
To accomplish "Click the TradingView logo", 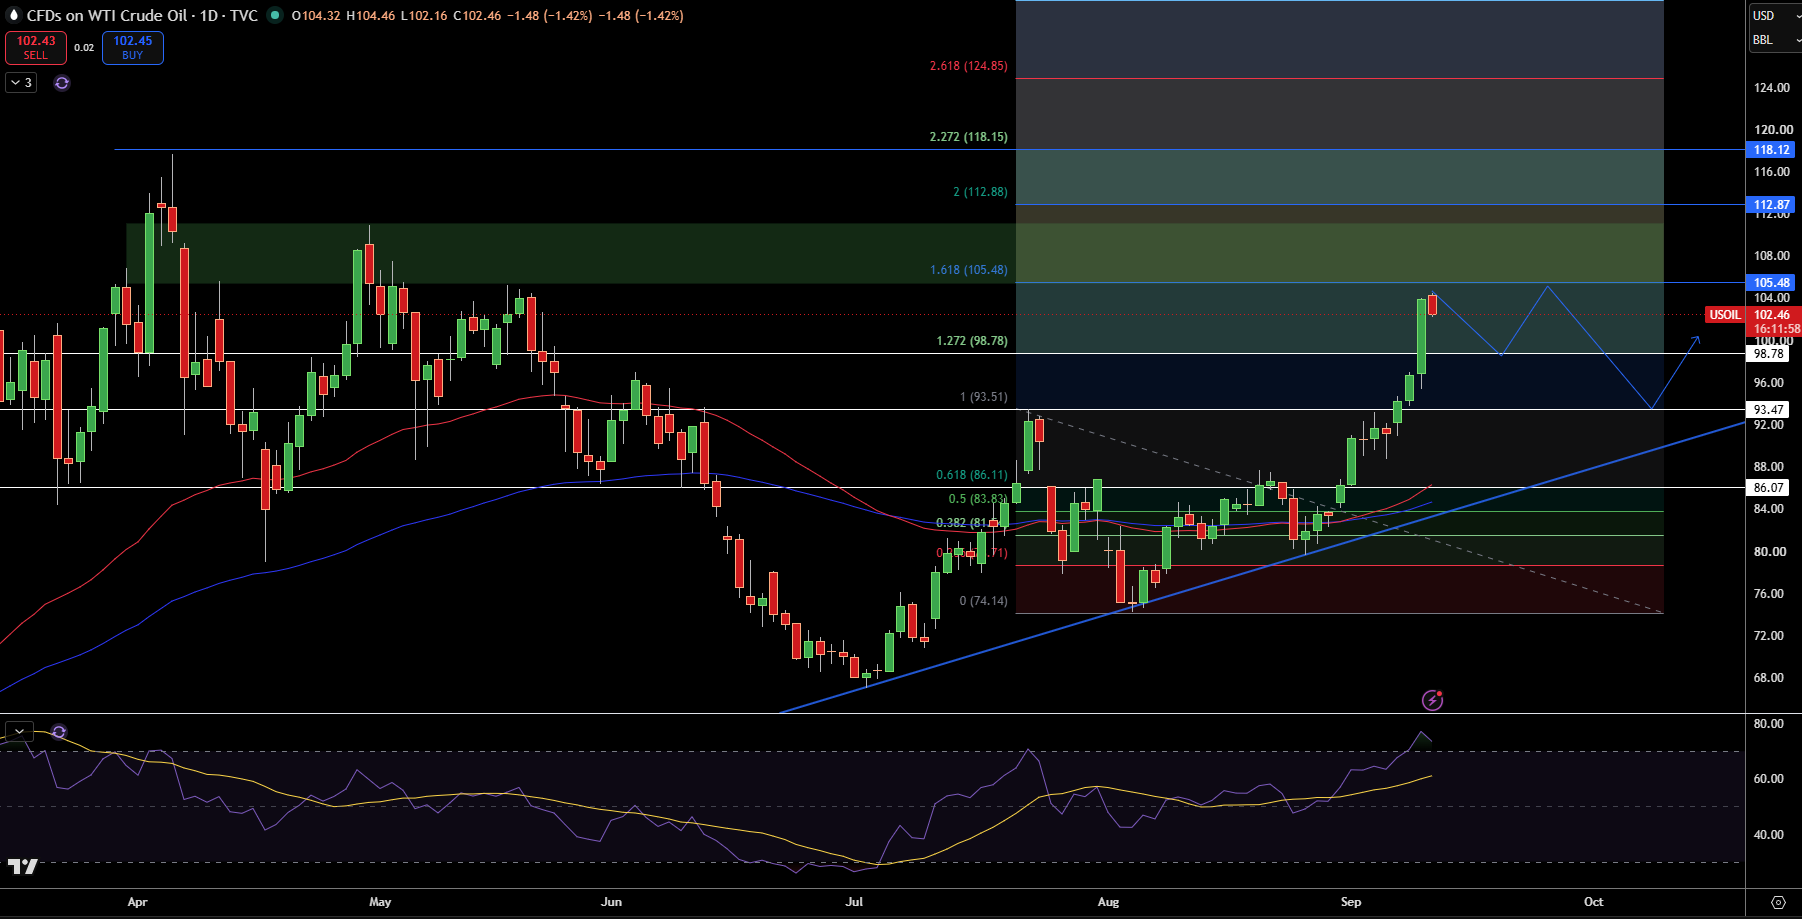I will point(22,866).
